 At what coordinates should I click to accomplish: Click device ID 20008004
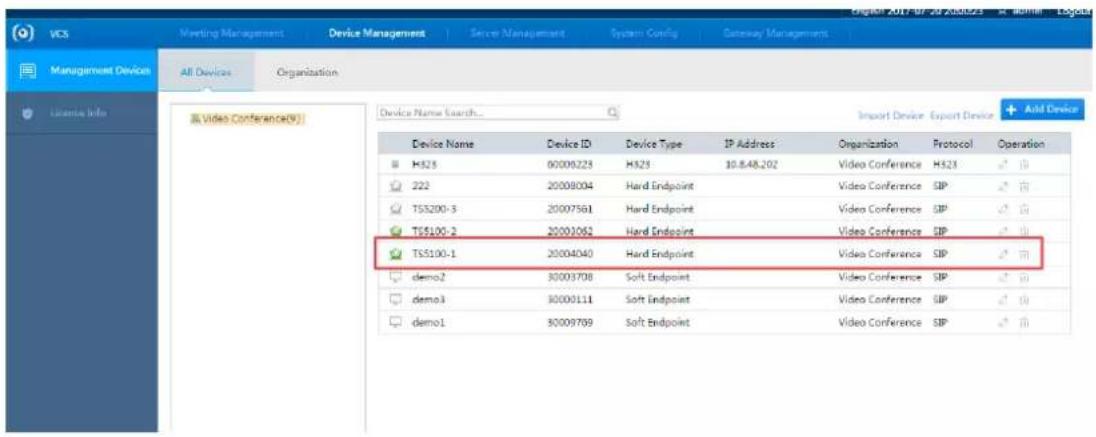[x=570, y=187]
